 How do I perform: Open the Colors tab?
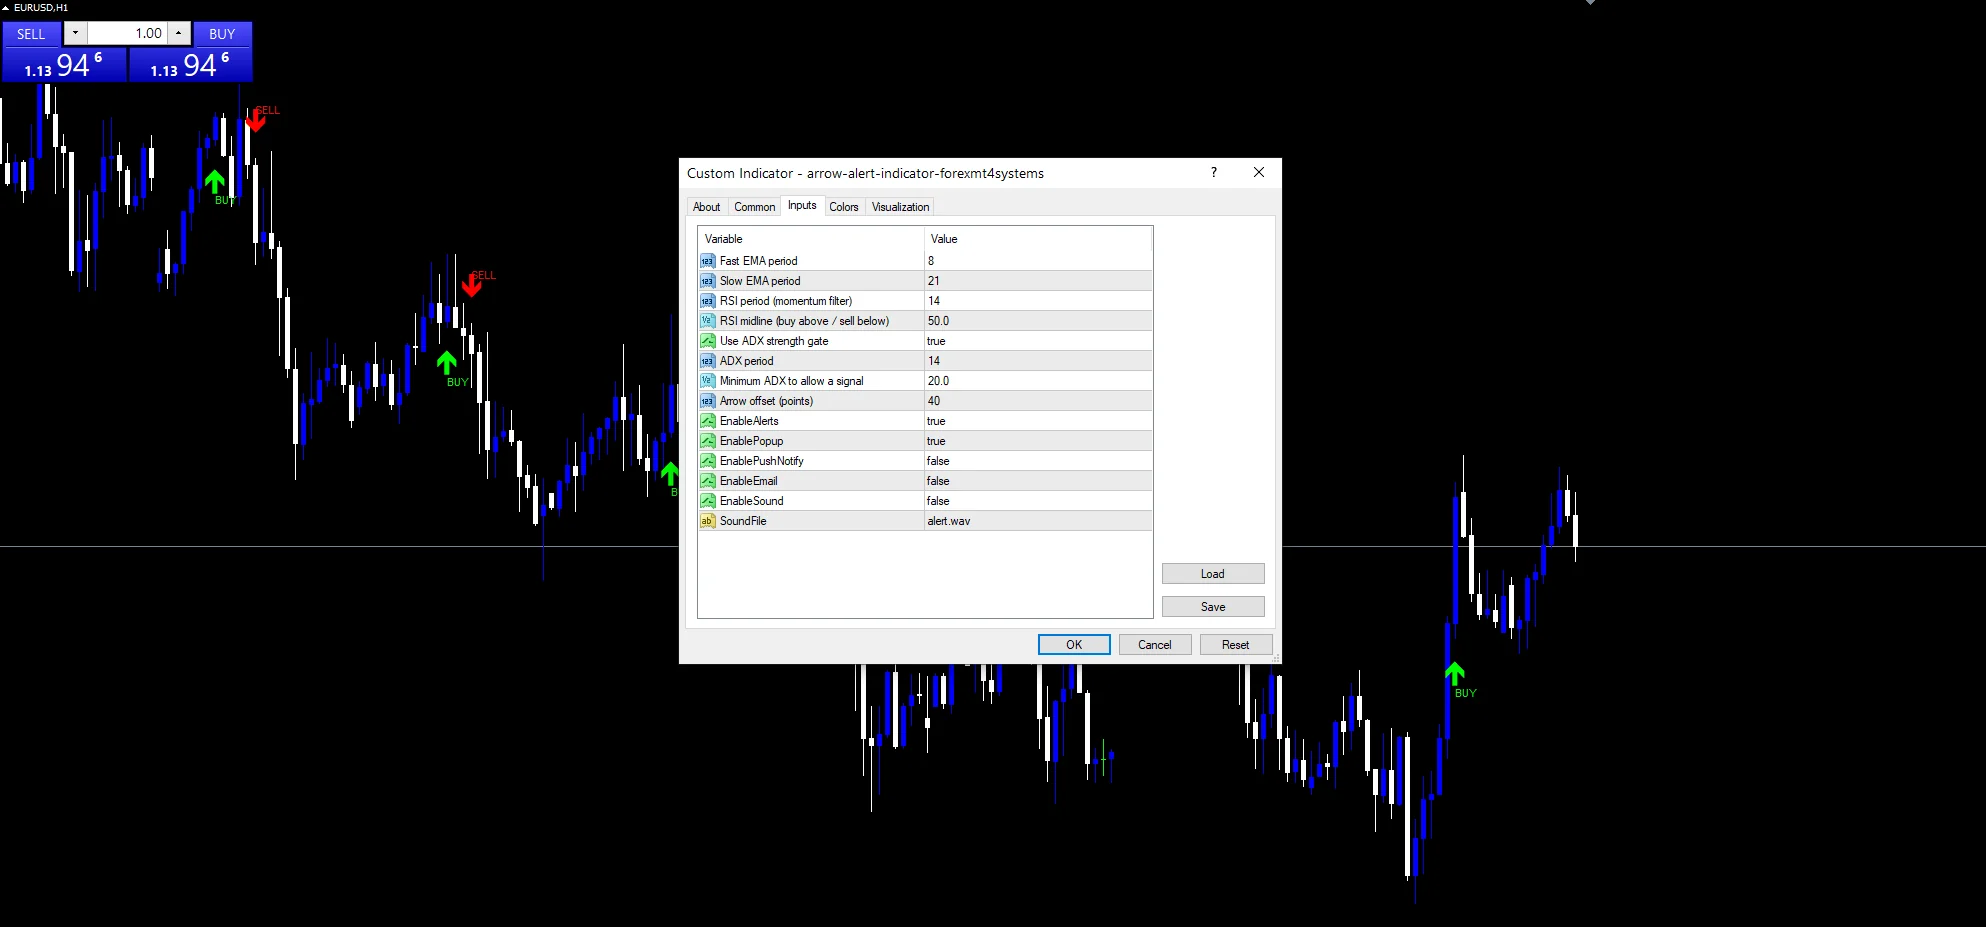tap(844, 207)
